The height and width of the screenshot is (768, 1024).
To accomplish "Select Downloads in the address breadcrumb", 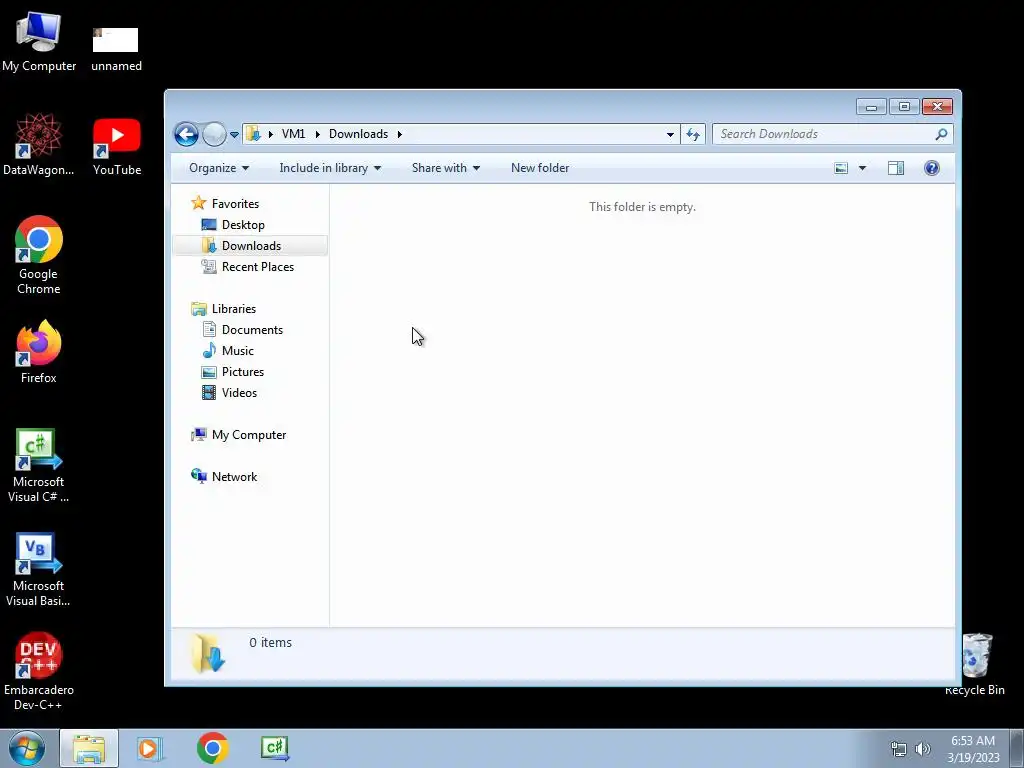I will point(359,134).
